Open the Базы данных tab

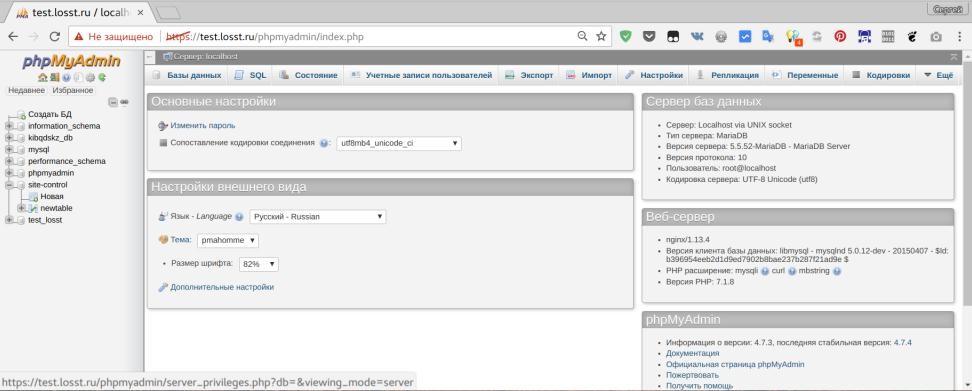click(187, 75)
